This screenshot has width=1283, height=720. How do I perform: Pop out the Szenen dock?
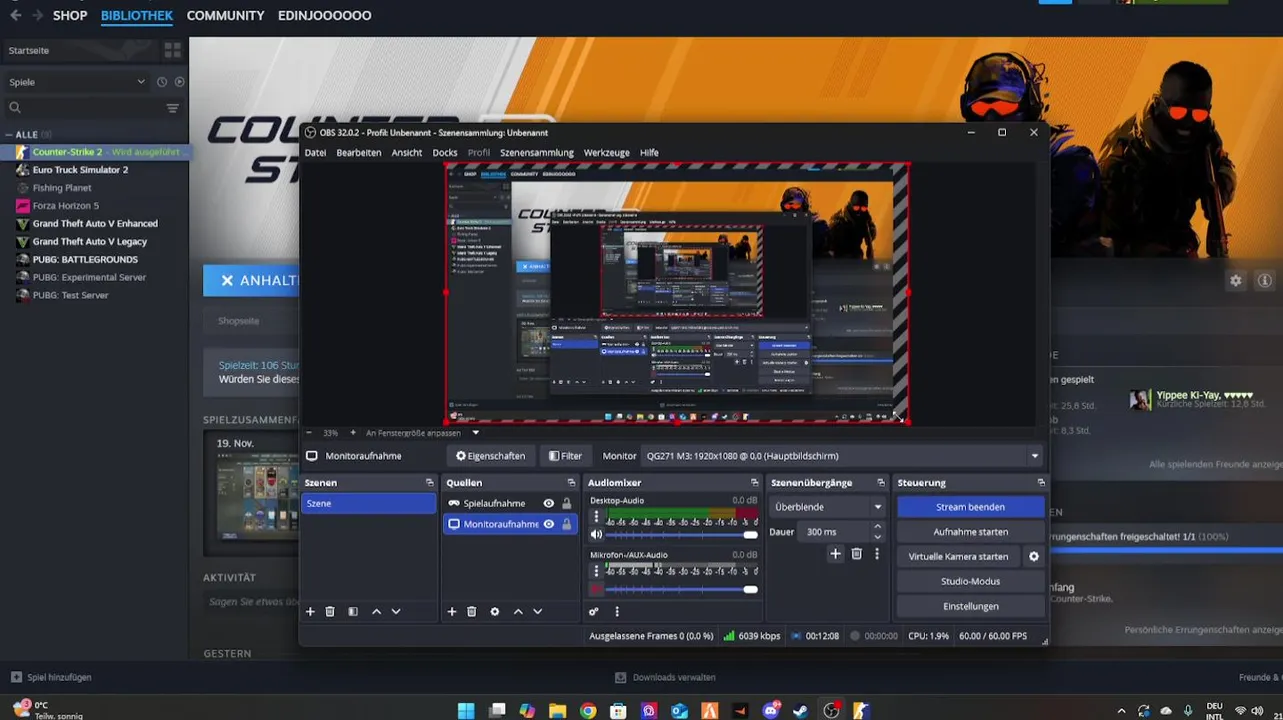[x=430, y=483]
